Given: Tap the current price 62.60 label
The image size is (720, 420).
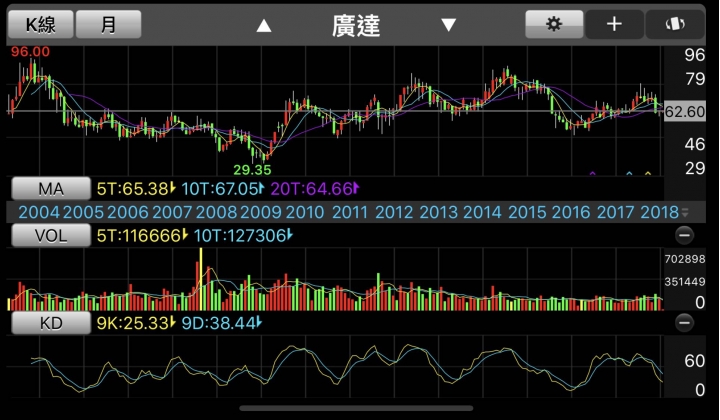Looking at the screenshot, I should point(685,112).
